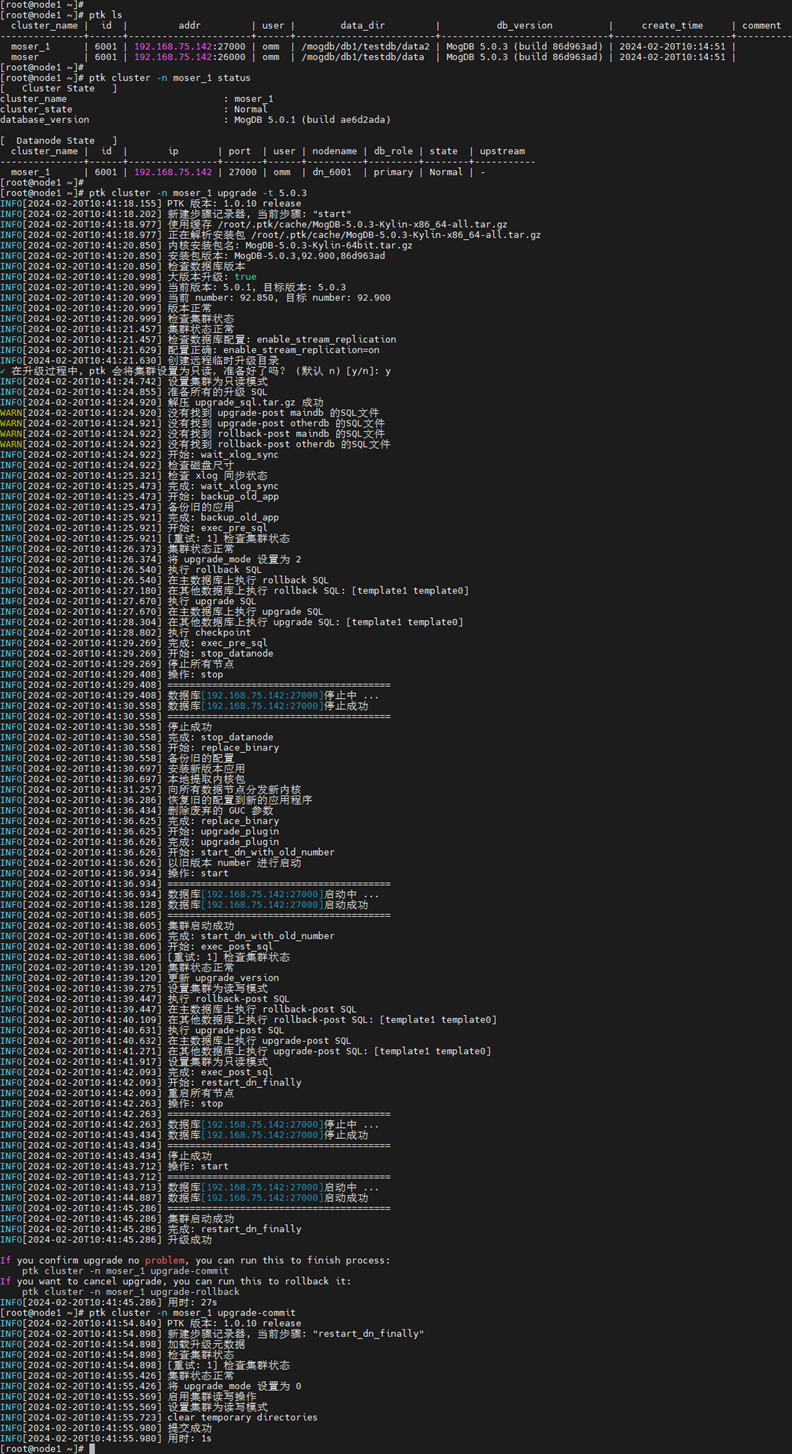
Task: Click the suggested 'upgrade-rollback' command
Action: click(130, 1292)
